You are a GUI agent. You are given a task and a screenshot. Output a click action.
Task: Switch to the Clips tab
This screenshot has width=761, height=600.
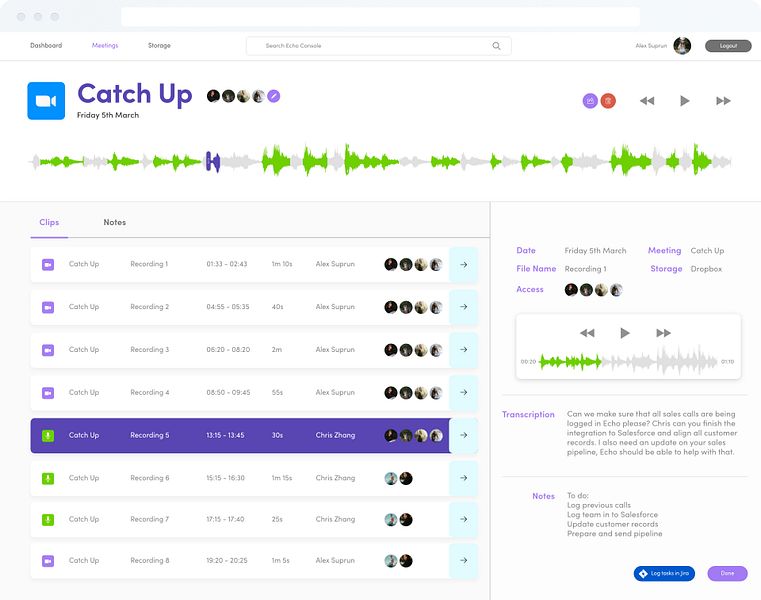pyautogui.click(x=49, y=222)
